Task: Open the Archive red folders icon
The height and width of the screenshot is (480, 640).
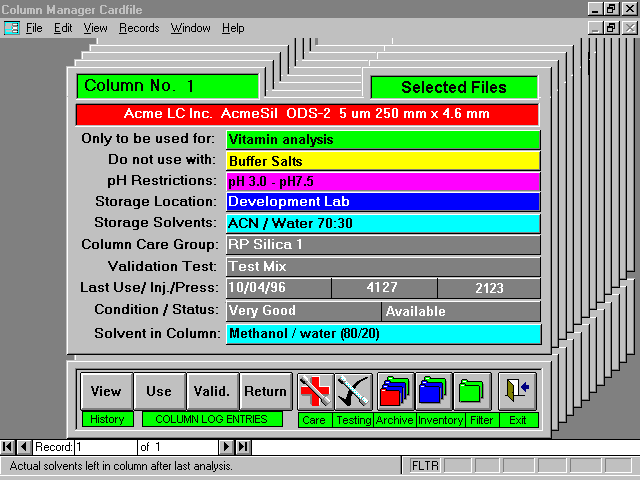Action: pos(395,391)
